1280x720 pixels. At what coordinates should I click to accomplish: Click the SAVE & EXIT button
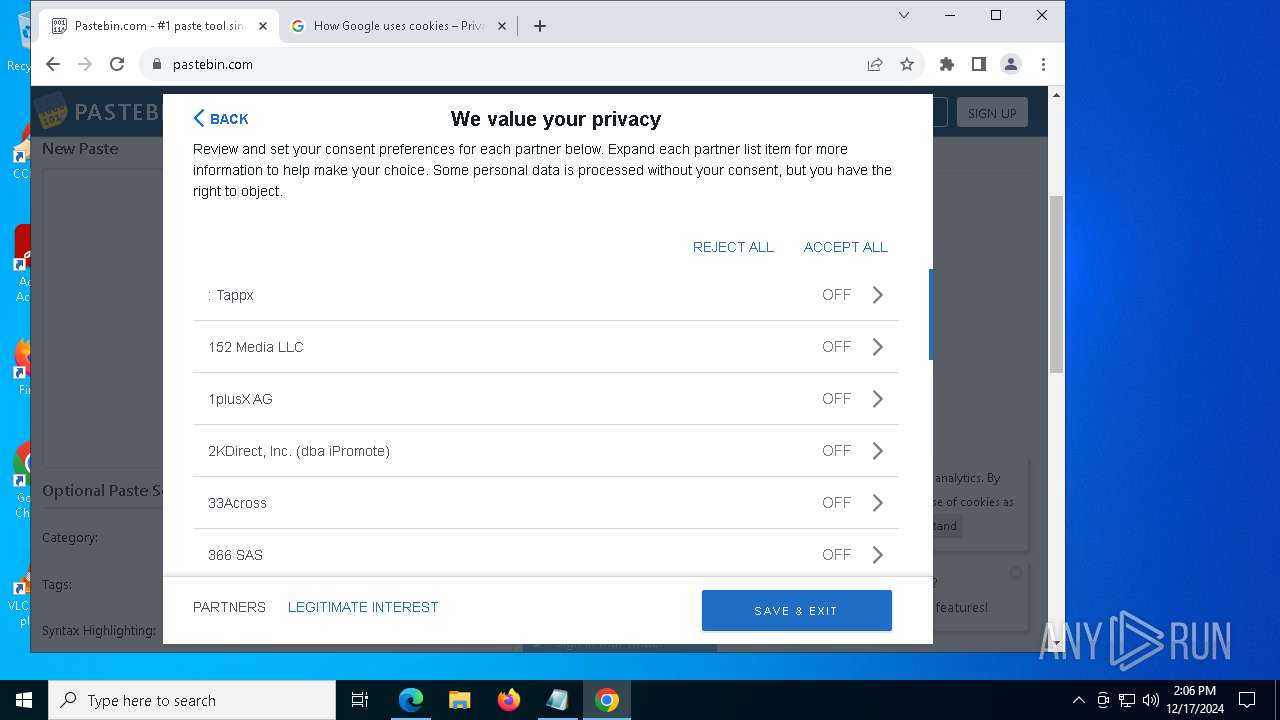(796, 610)
